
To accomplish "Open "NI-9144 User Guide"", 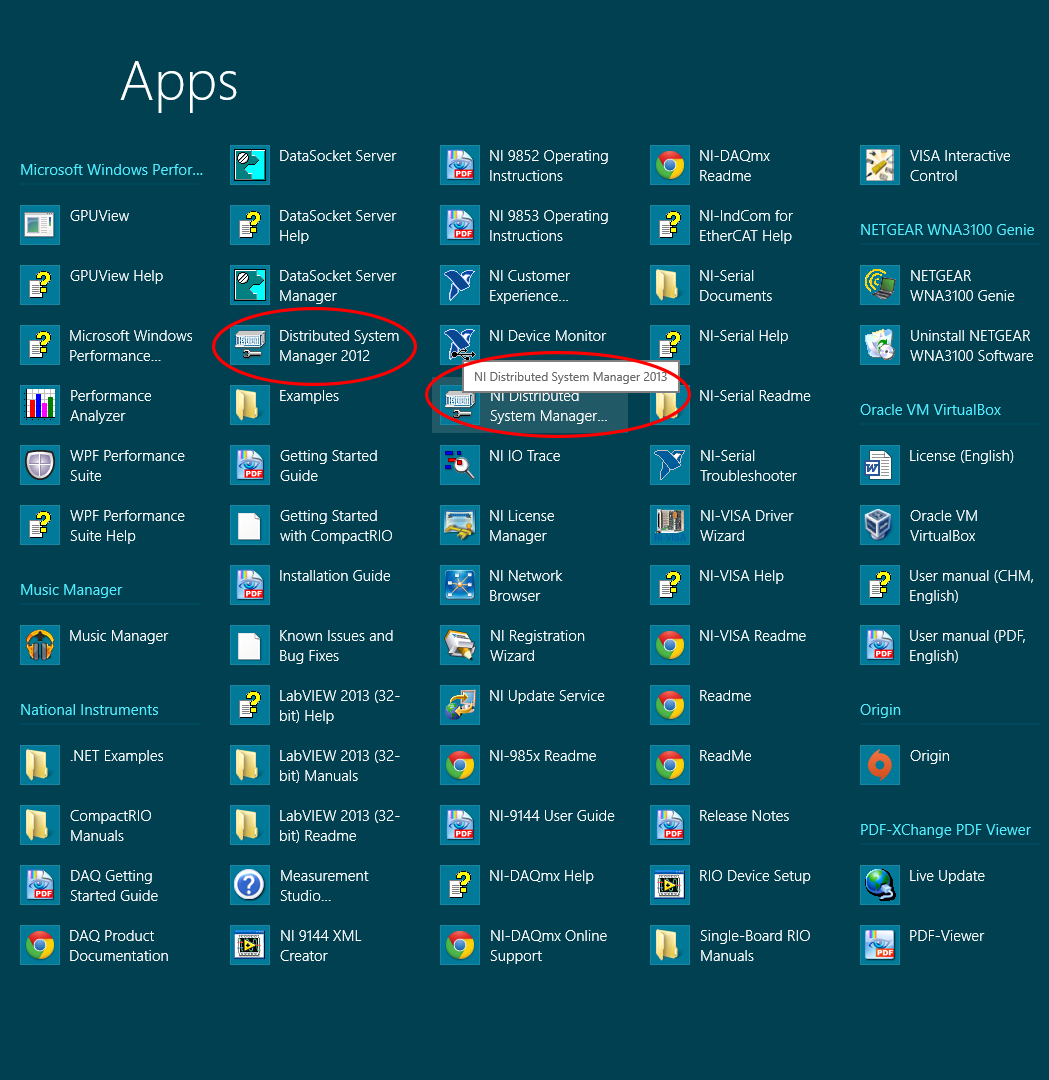I will pos(528,825).
